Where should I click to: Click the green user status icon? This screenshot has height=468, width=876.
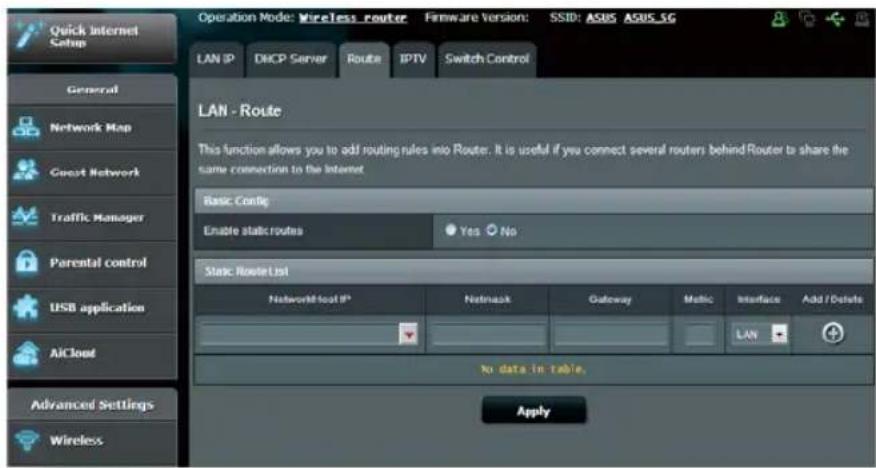(x=780, y=20)
